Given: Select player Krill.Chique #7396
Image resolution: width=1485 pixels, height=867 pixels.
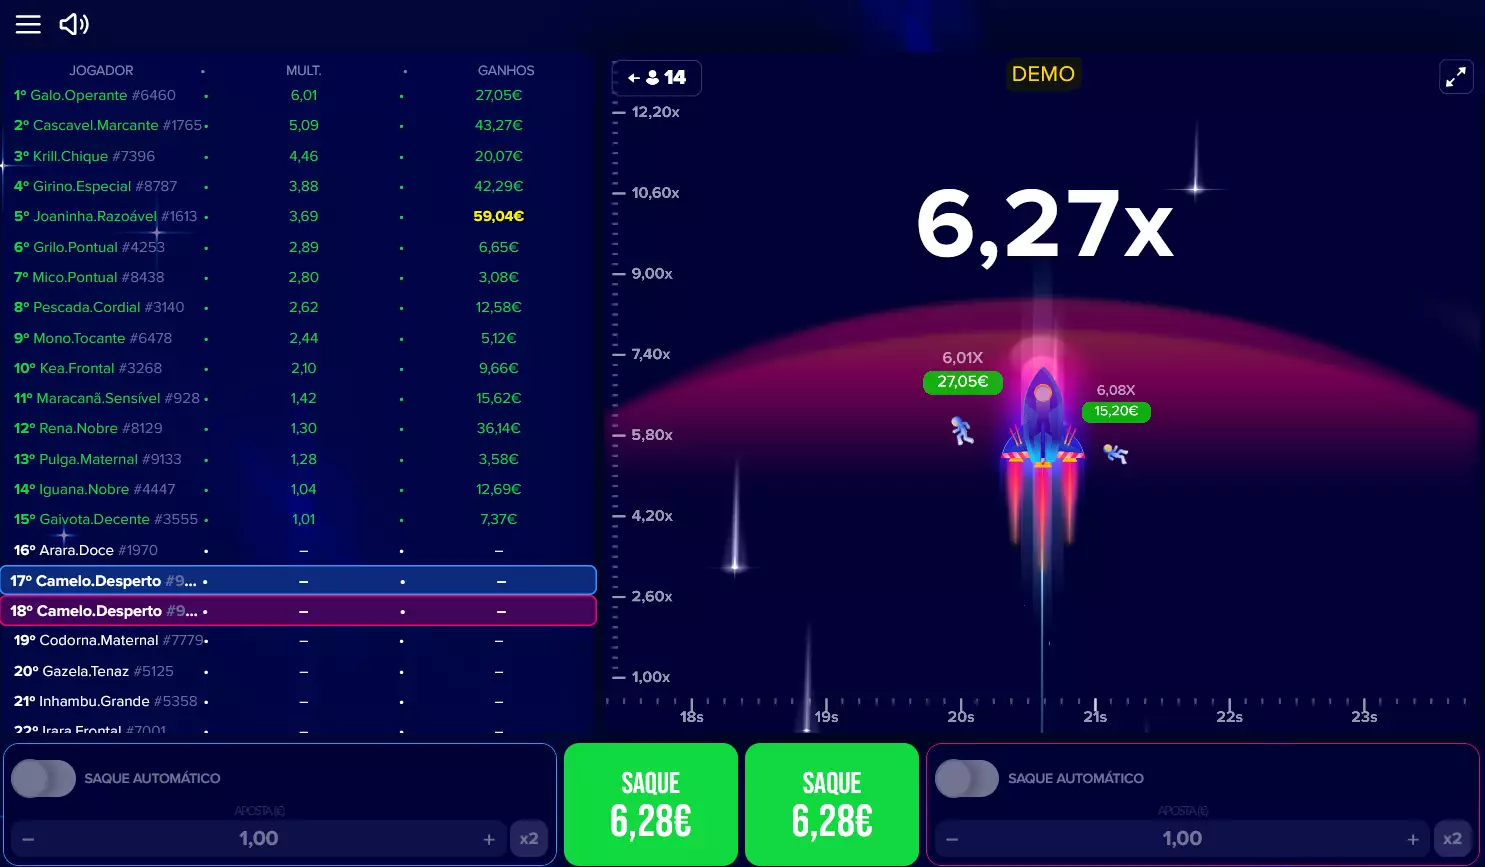Looking at the screenshot, I should click(85, 156).
